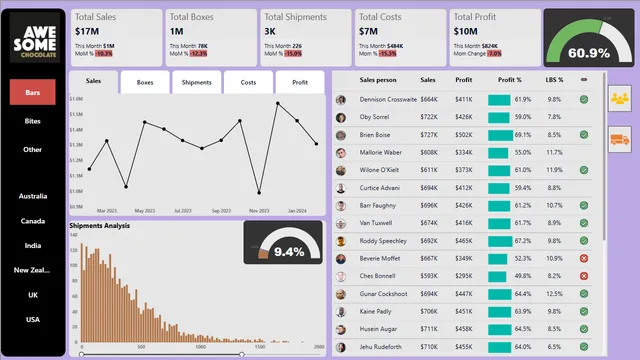Switch to the Shipments chart tab

click(x=197, y=82)
